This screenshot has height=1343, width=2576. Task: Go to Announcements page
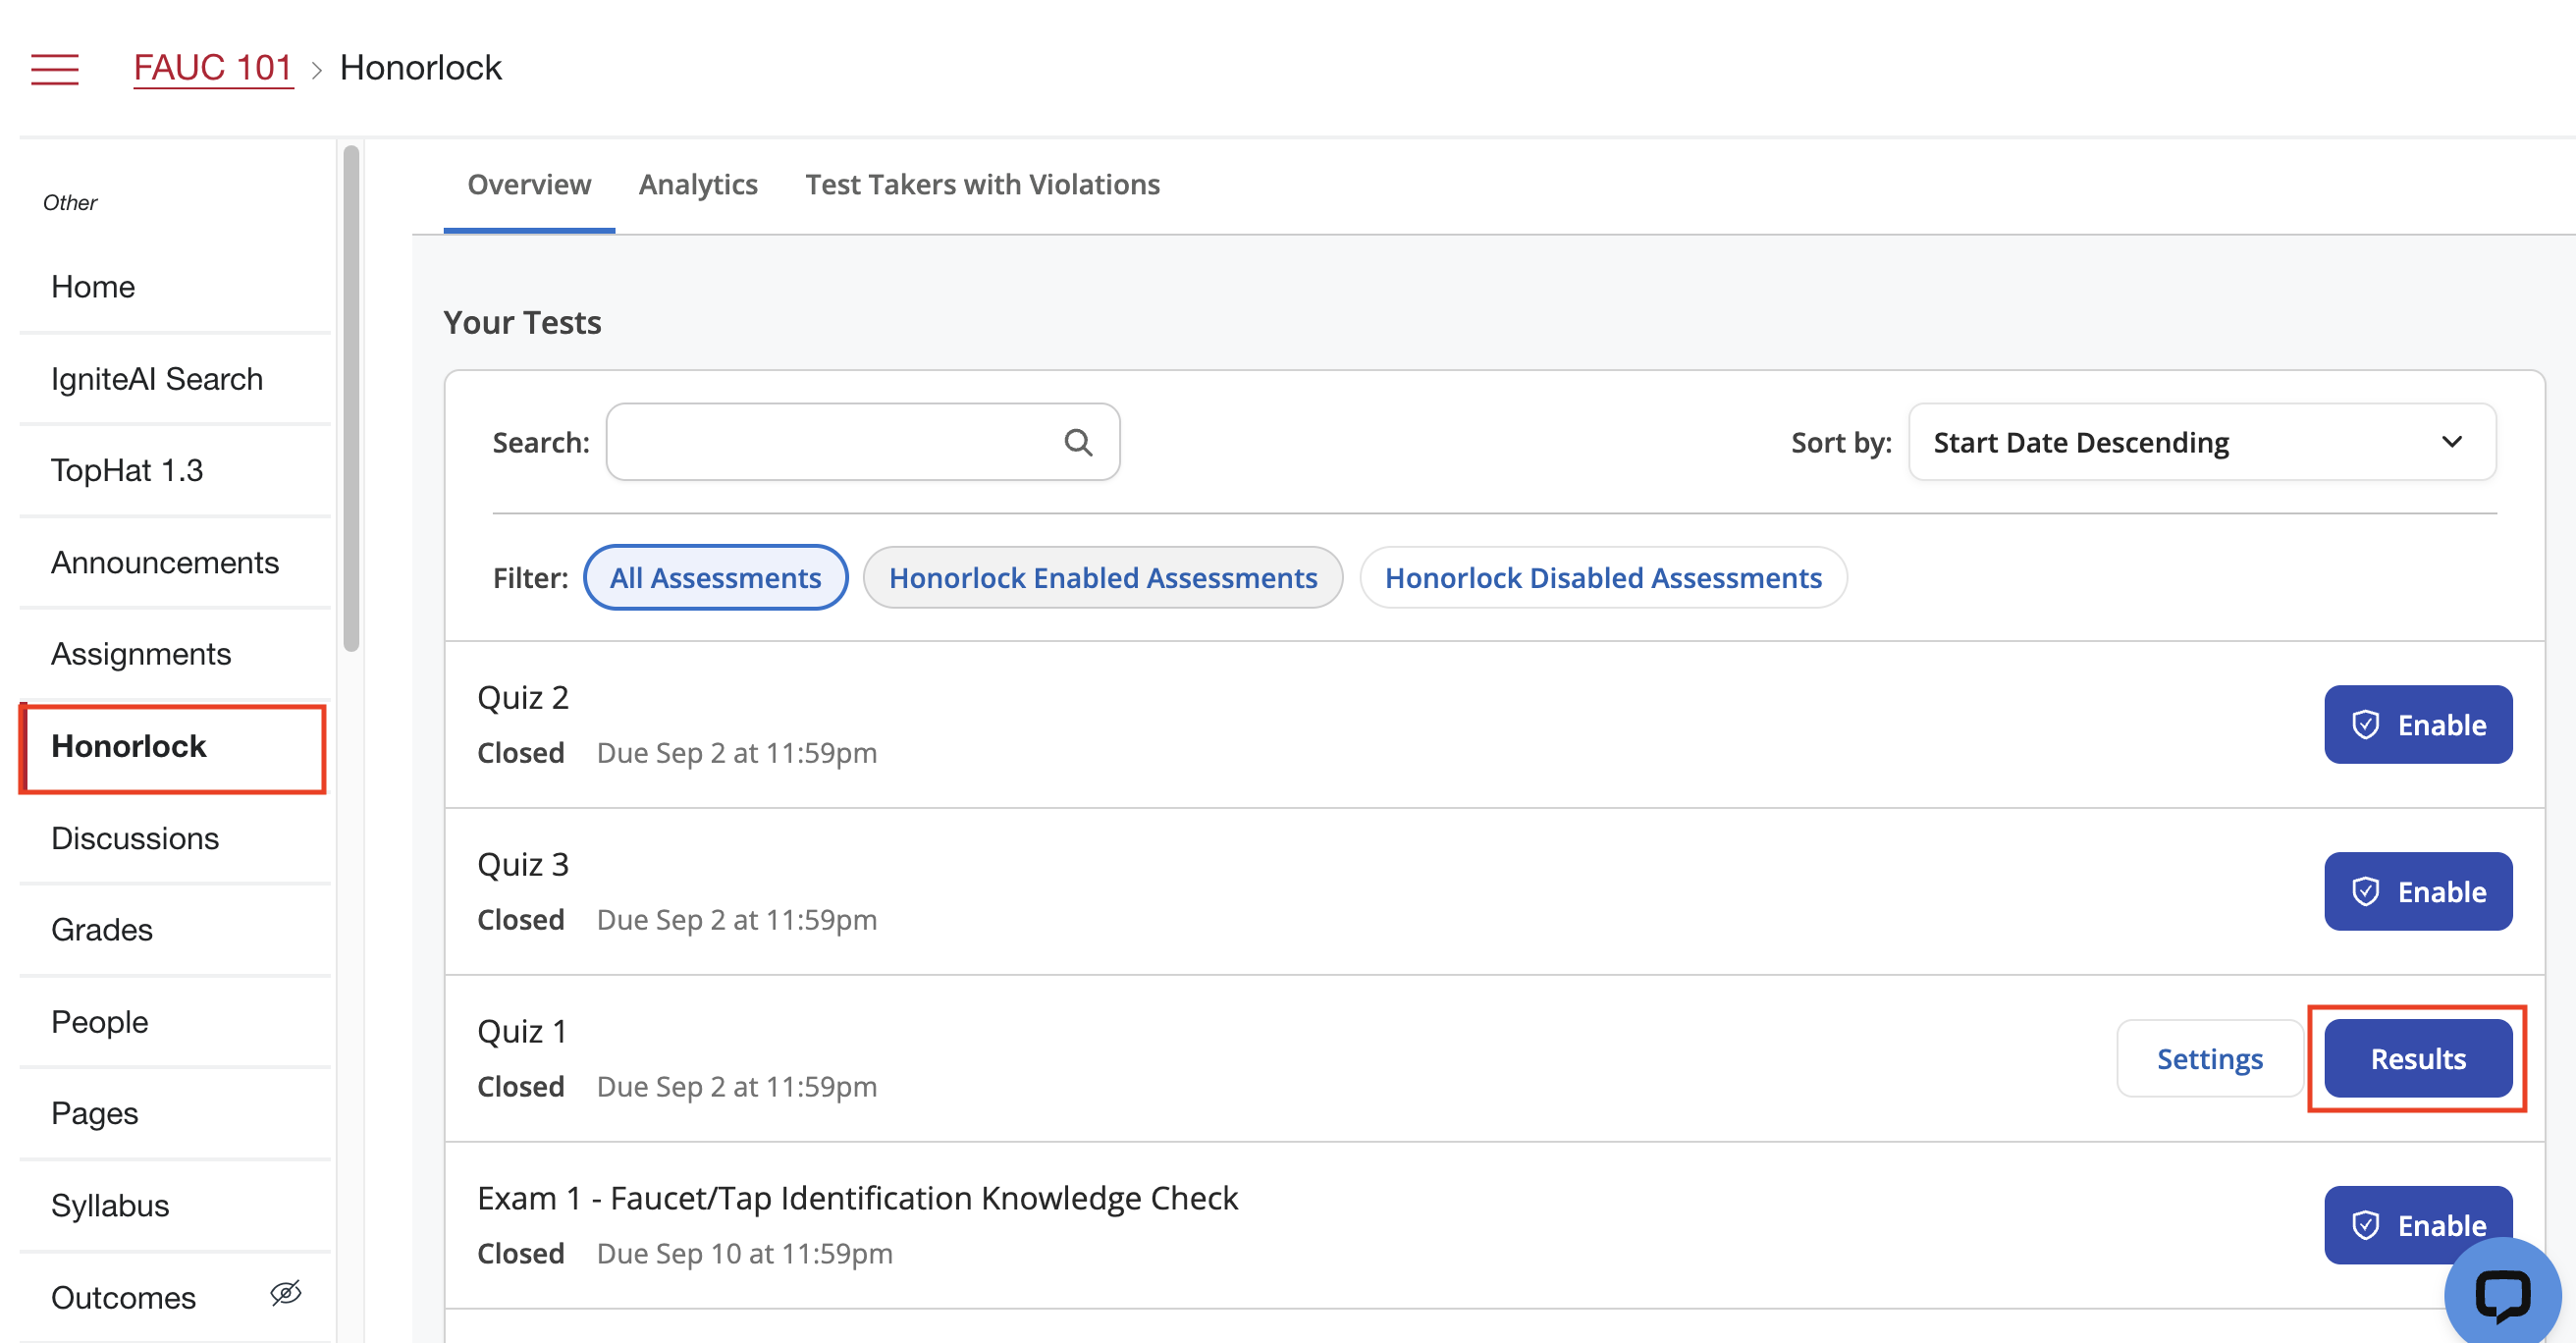click(x=165, y=562)
